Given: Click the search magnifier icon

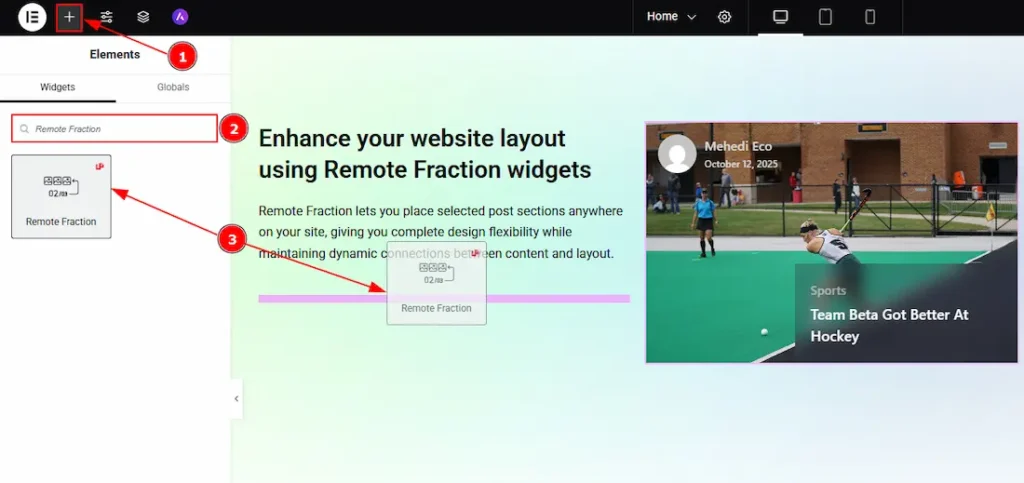Looking at the screenshot, I should pyautogui.click(x=24, y=129).
